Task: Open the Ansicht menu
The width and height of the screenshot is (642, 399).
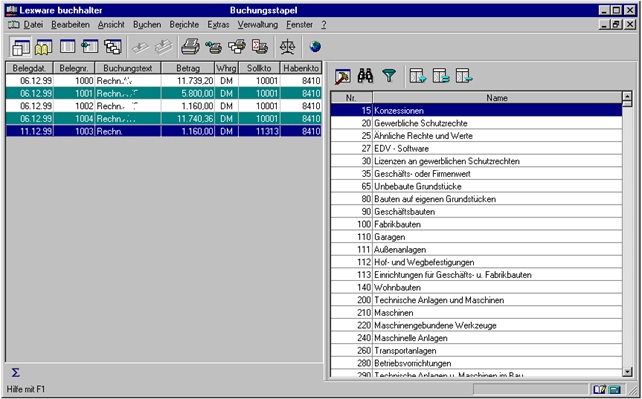Action: point(111,25)
